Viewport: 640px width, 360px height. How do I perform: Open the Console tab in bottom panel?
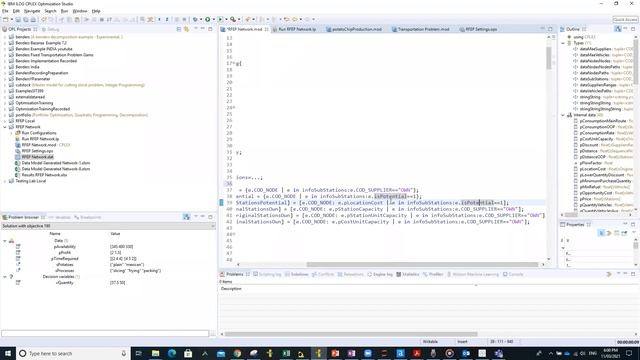513,274
